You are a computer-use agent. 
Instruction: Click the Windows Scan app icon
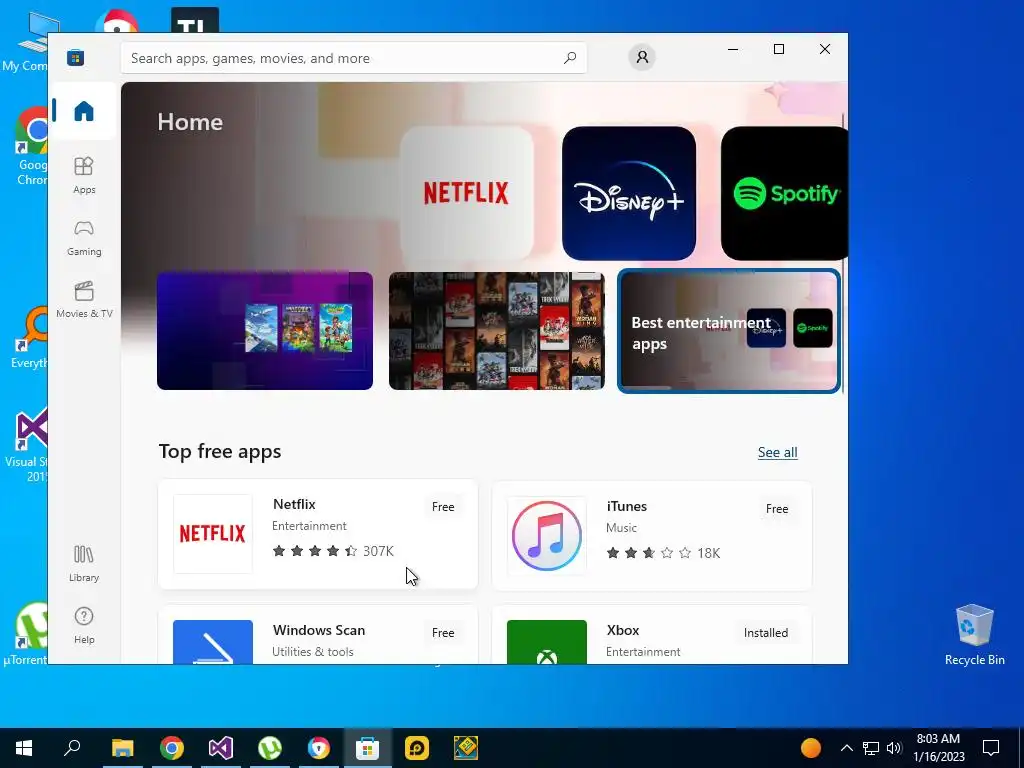coord(213,642)
